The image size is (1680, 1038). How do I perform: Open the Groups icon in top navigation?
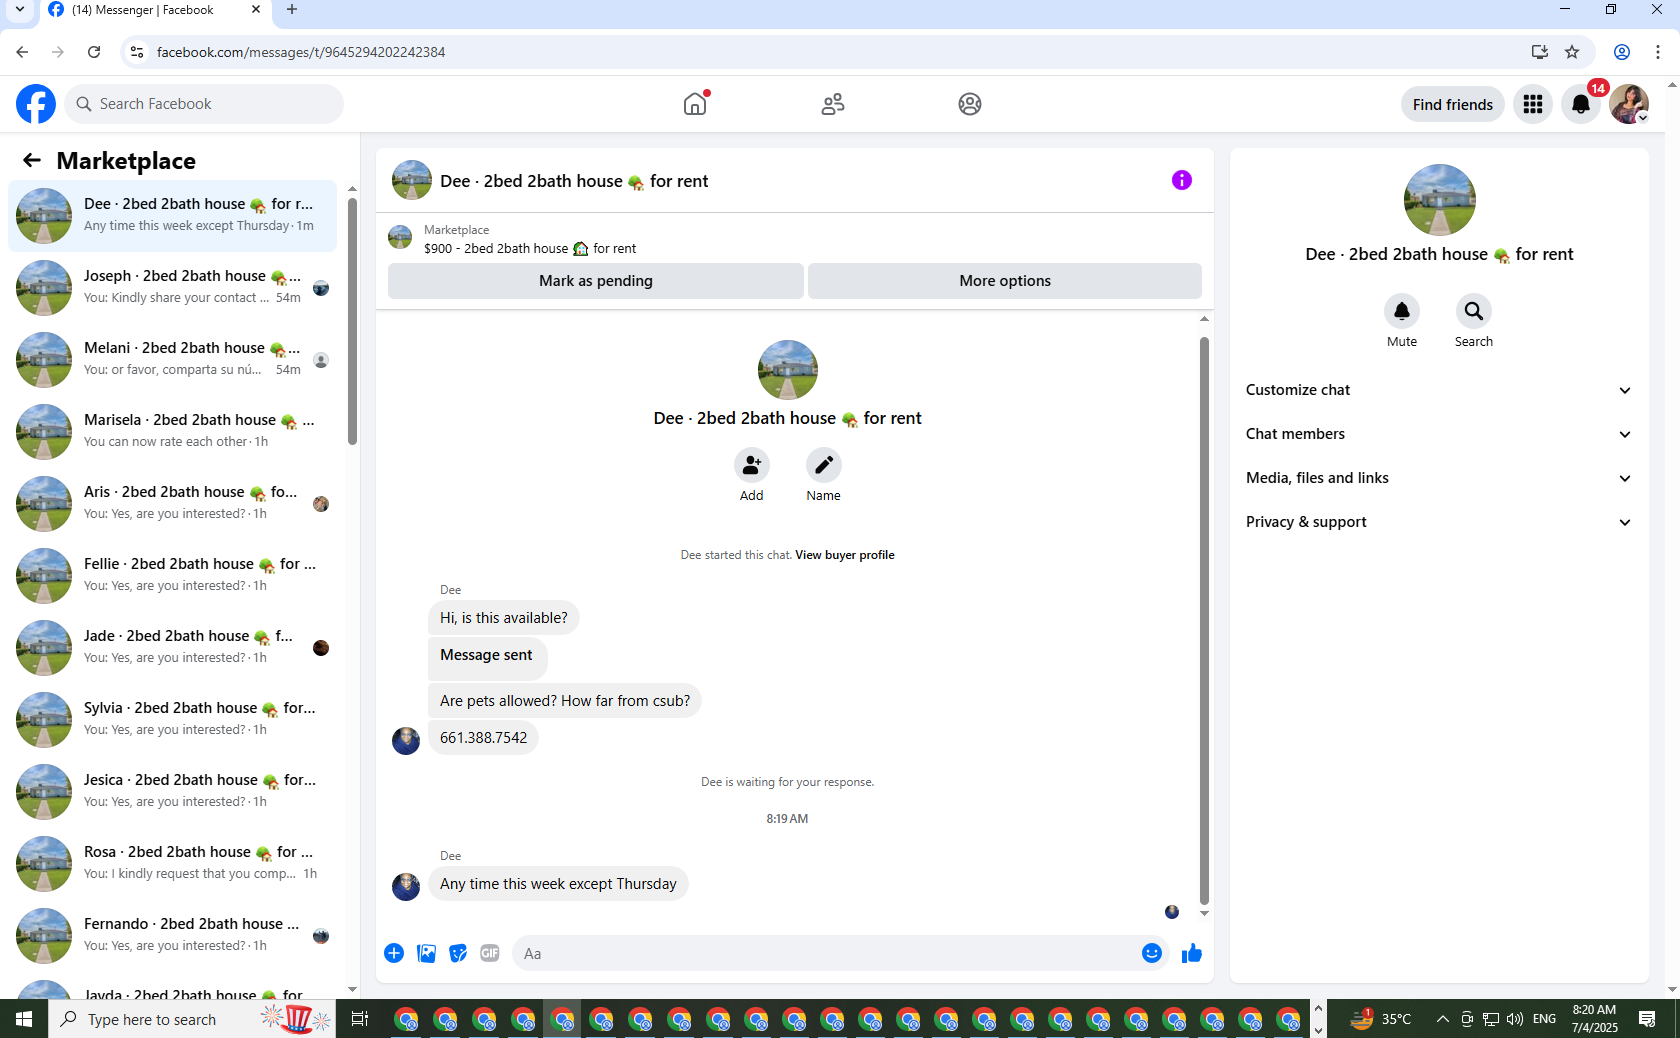[x=970, y=104]
